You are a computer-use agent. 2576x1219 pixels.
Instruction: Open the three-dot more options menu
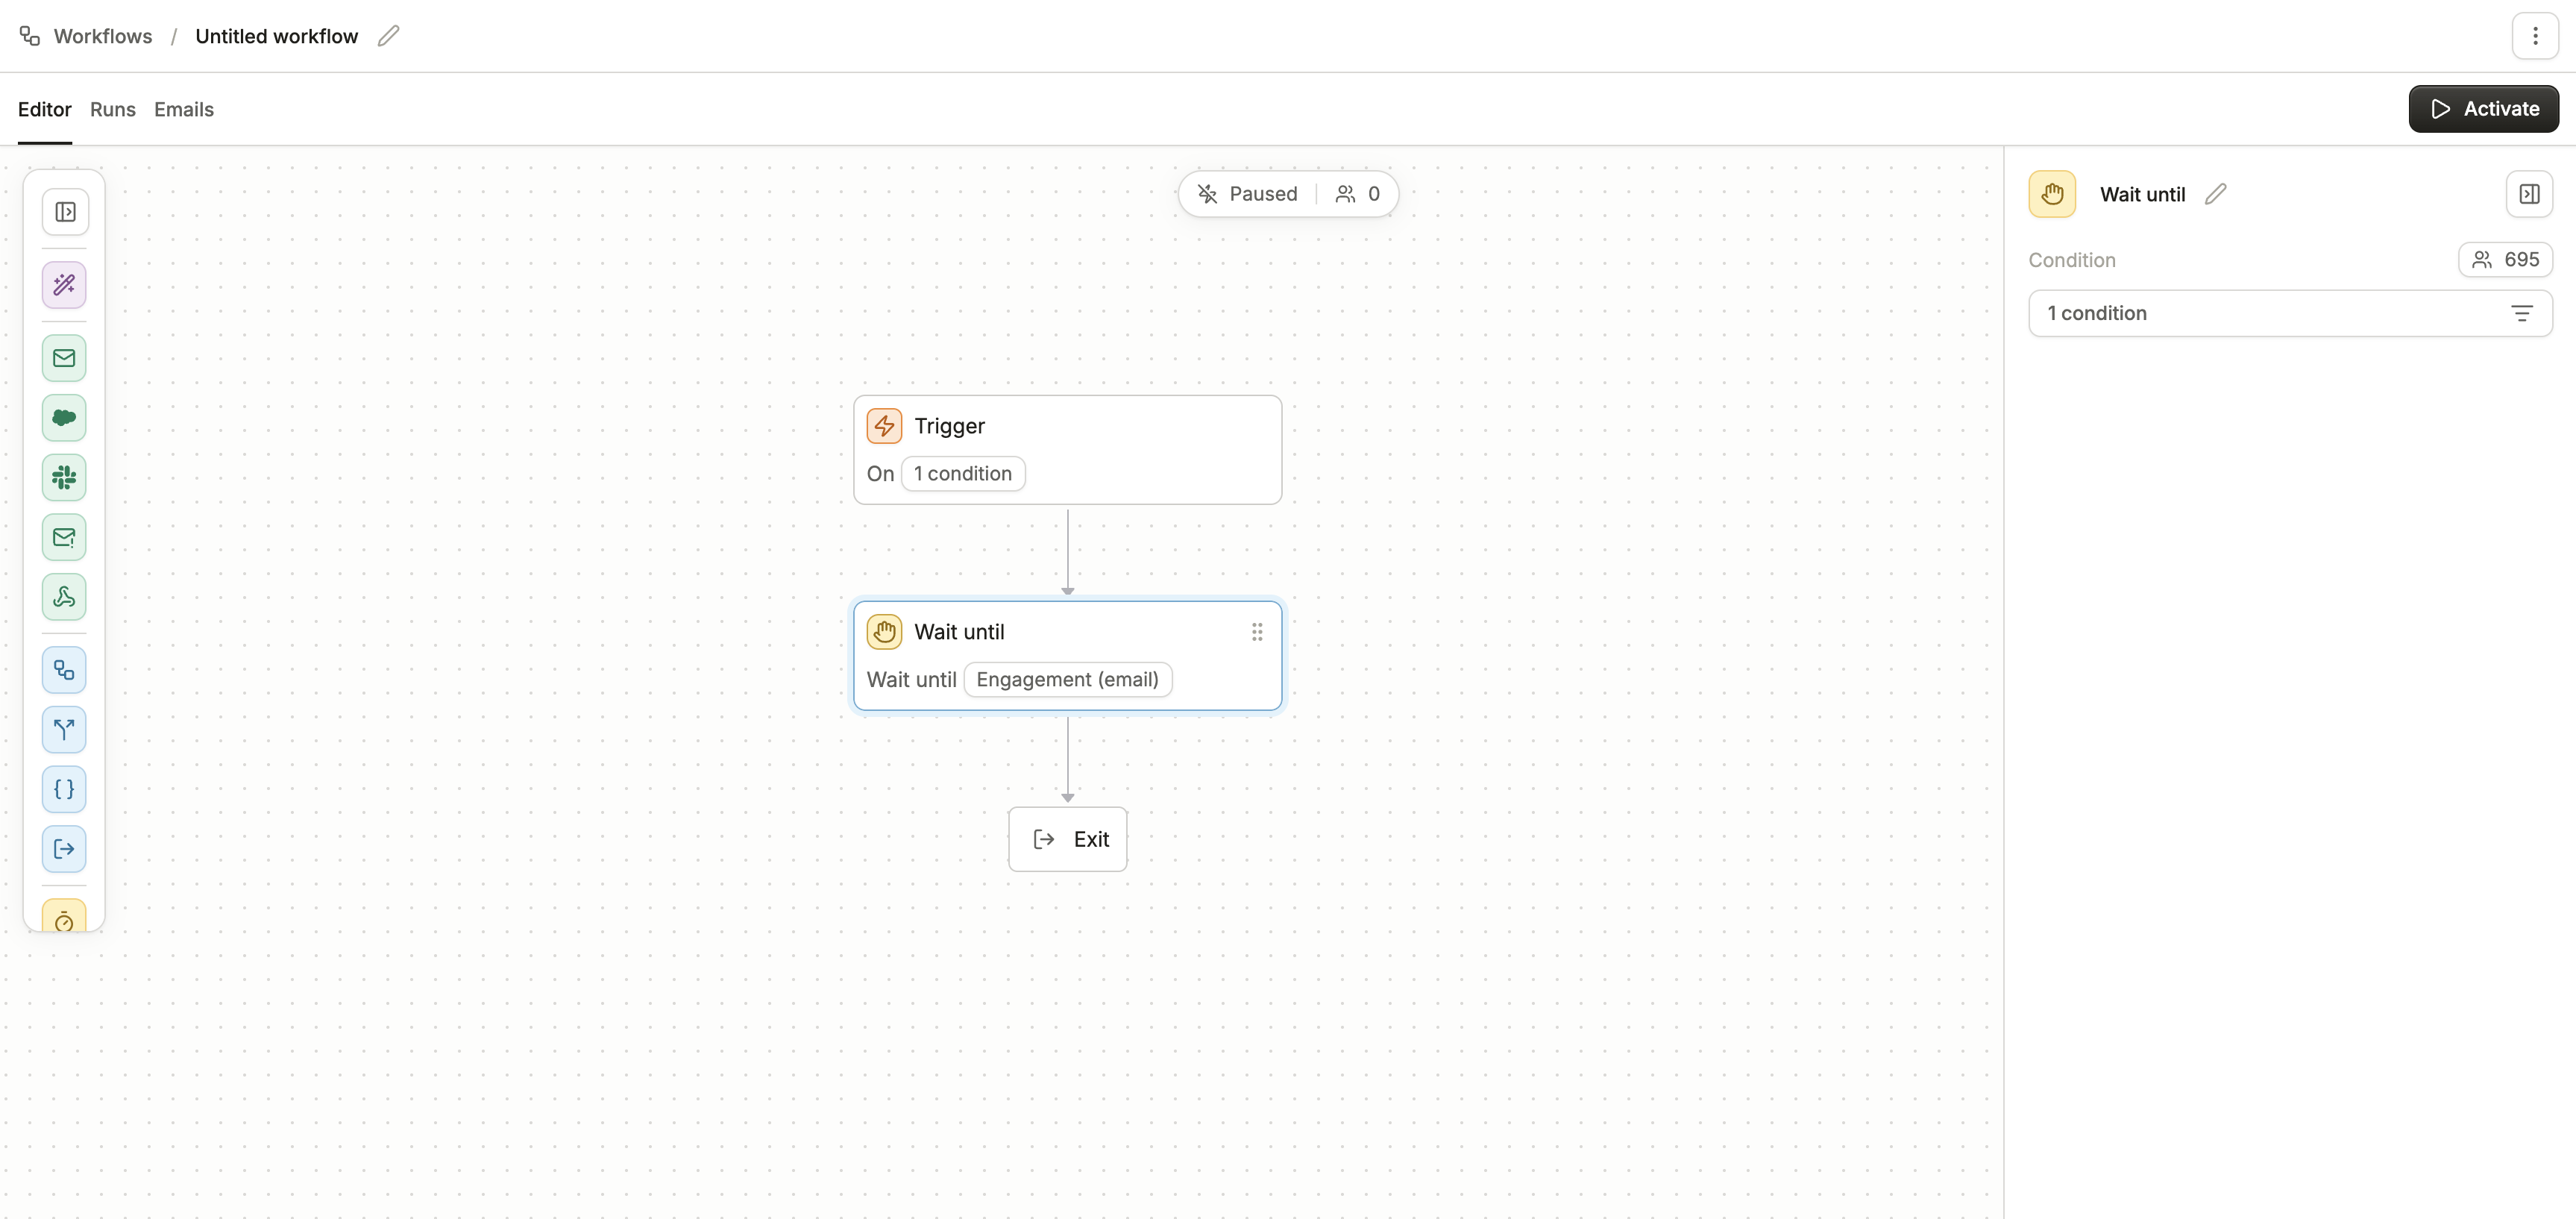coord(2534,36)
